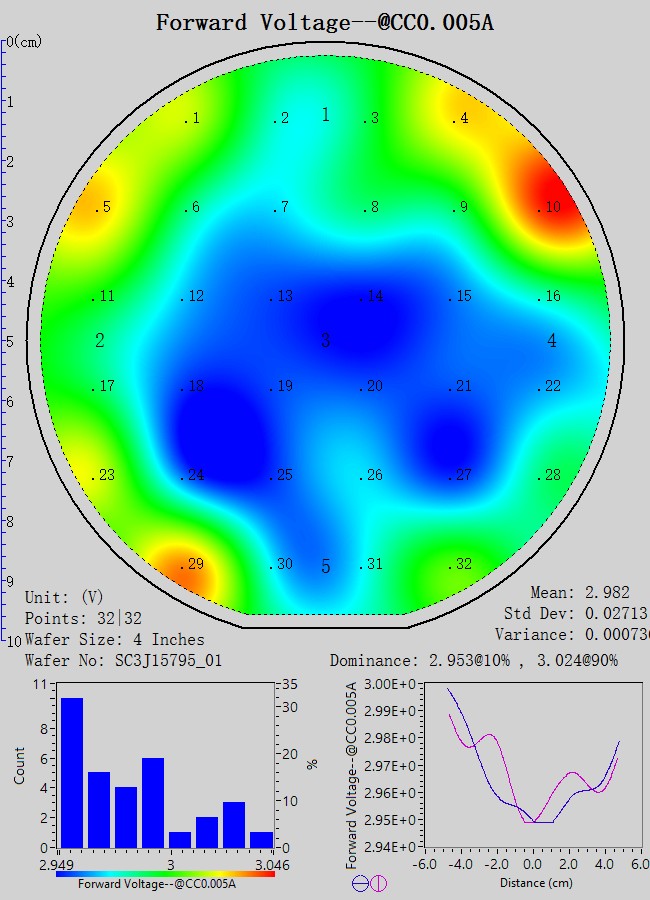Click the Forward Voltage chart title
Image resolution: width=650 pixels, height=900 pixels.
pyautogui.click(x=324, y=22)
